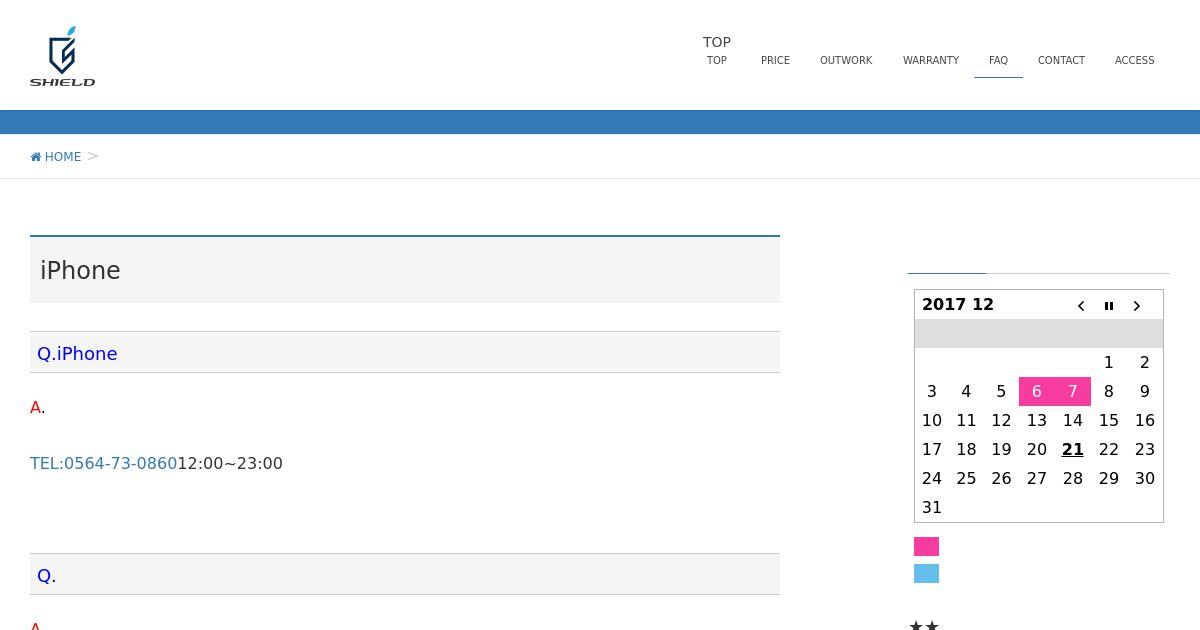
Task: Select date 25 in the calendar
Action: (x=966, y=479)
